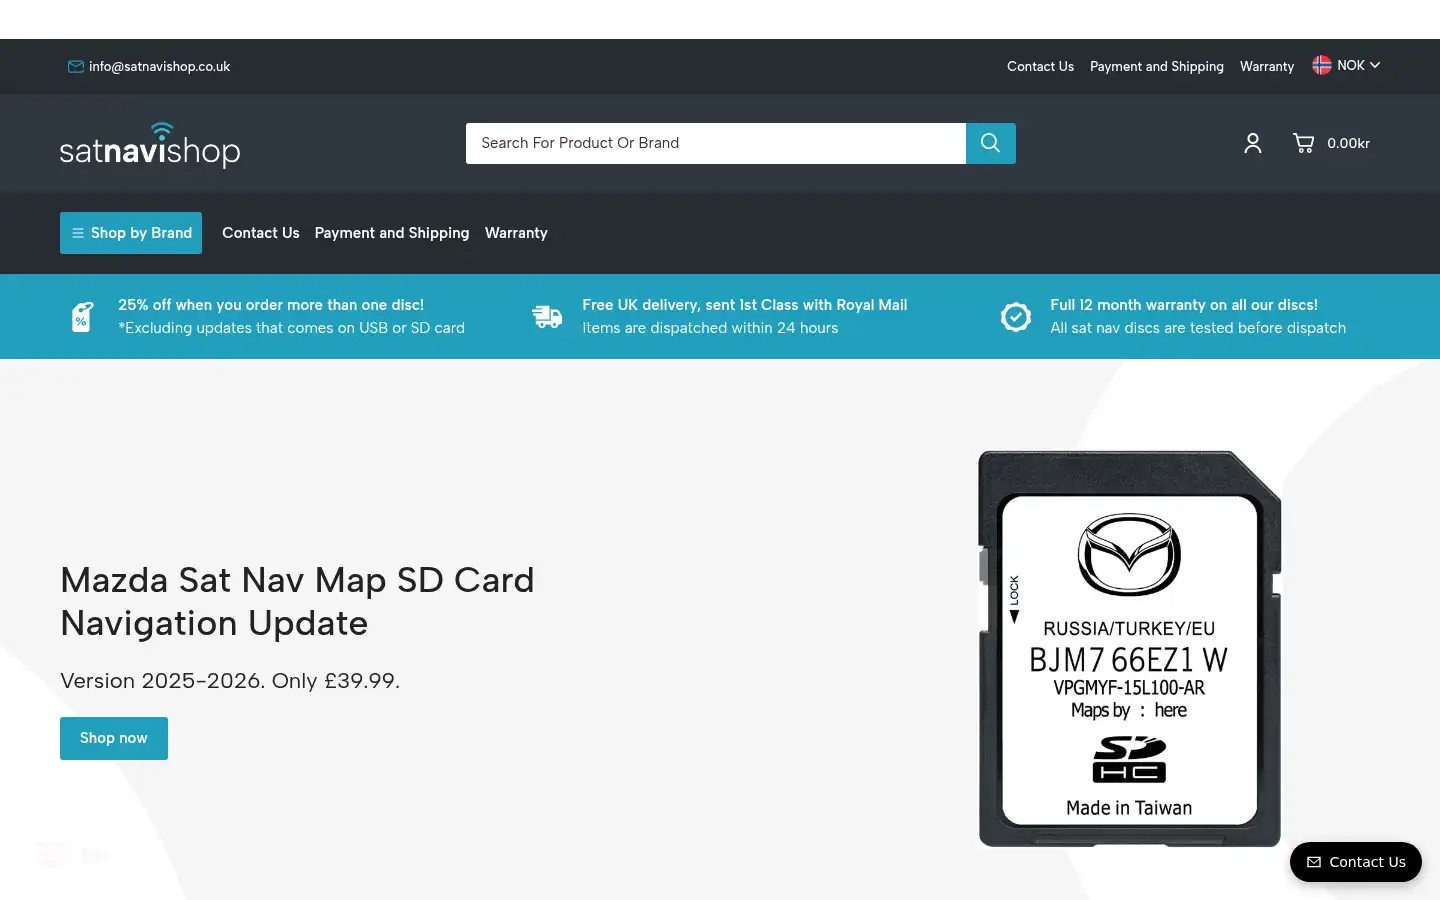Click the discount tag percent icon
1440x900 pixels.
[82, 317]
